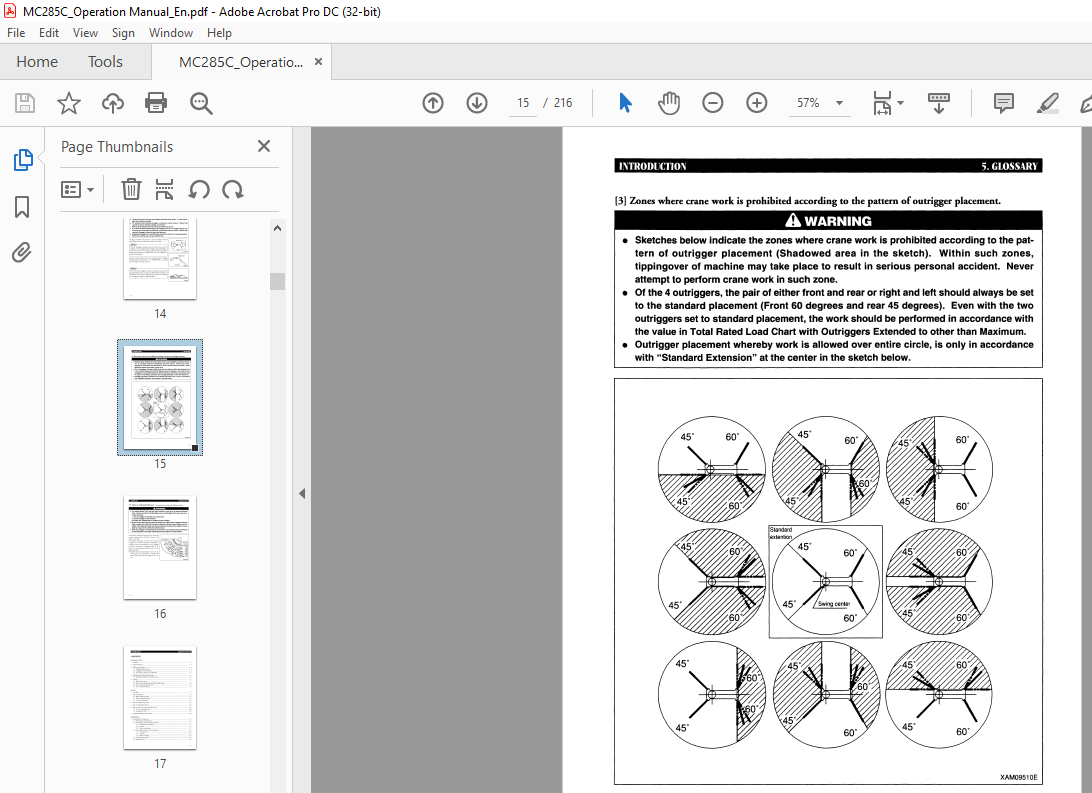Add document to starred with star icon
Image resolution: width=1092 pixels, height=793 pixels.
point(68,103)
